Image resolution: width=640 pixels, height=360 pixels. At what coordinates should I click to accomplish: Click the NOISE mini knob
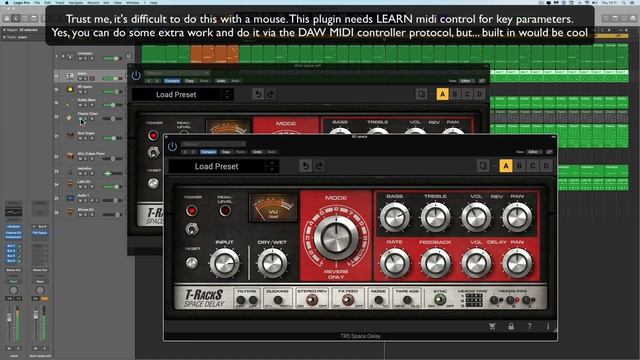point(378,300)
